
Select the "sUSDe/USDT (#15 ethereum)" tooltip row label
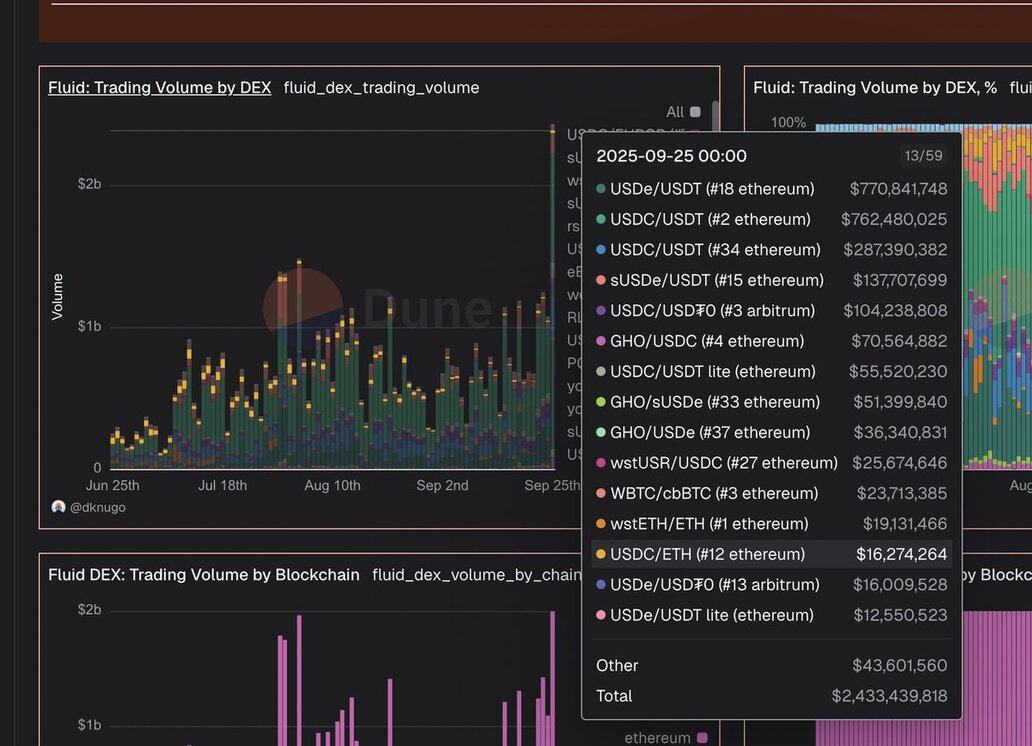(717, 280)
